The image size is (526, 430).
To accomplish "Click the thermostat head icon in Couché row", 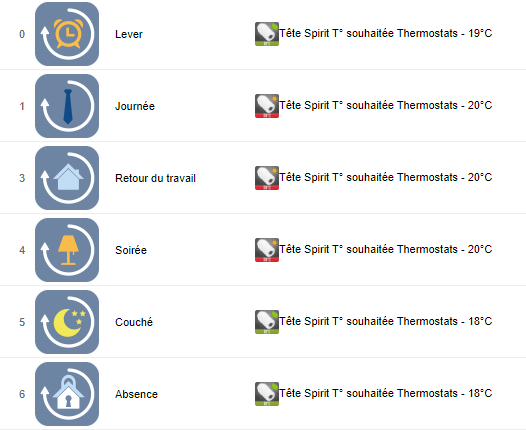I will (267, 322).
